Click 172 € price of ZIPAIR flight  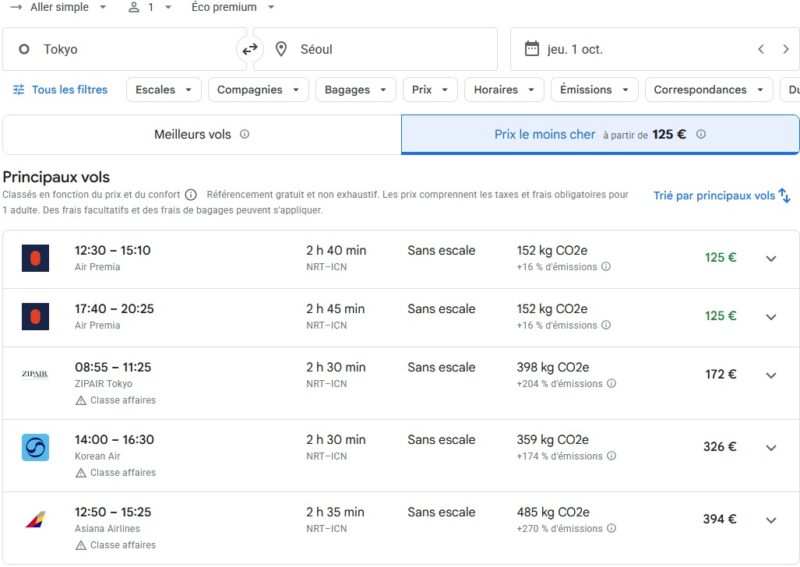pyautogui.click(x=720, y=374)
